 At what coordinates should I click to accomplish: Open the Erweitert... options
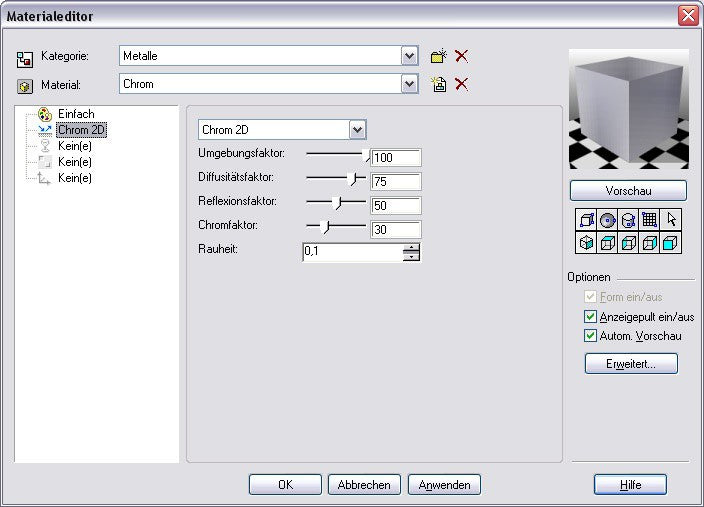(631, 363)
